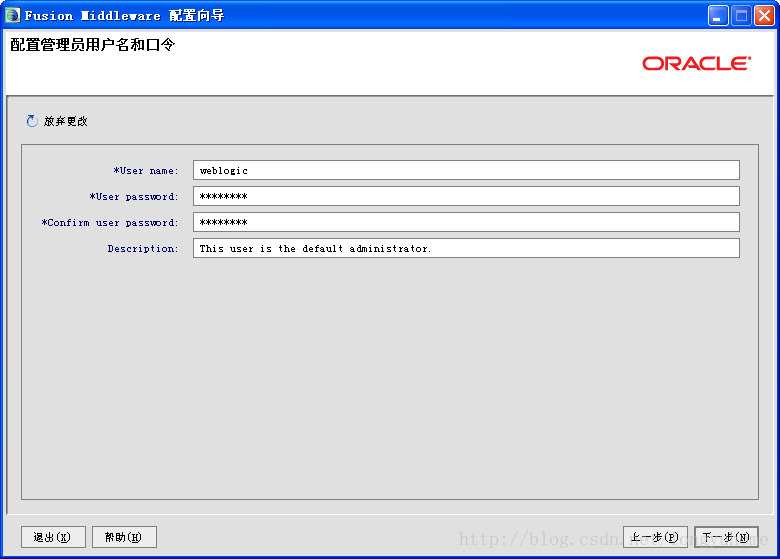This screenshot has height=559, width=780.
Task: Click the *Confirm user password: label
Action: 110,222
